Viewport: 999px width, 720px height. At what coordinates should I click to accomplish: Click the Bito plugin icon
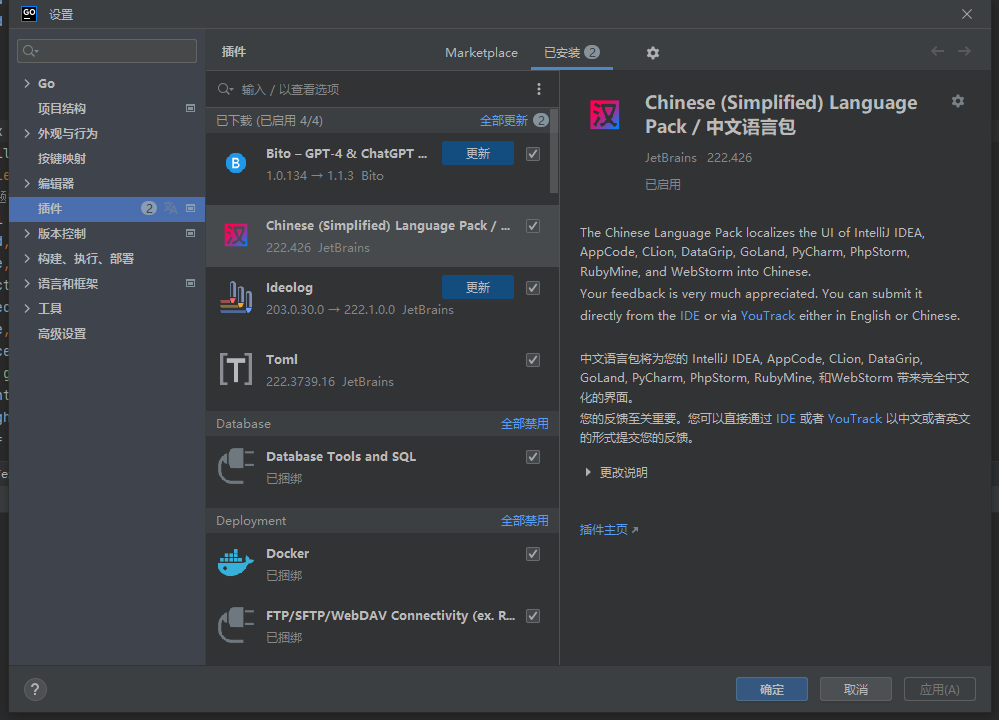235,162
